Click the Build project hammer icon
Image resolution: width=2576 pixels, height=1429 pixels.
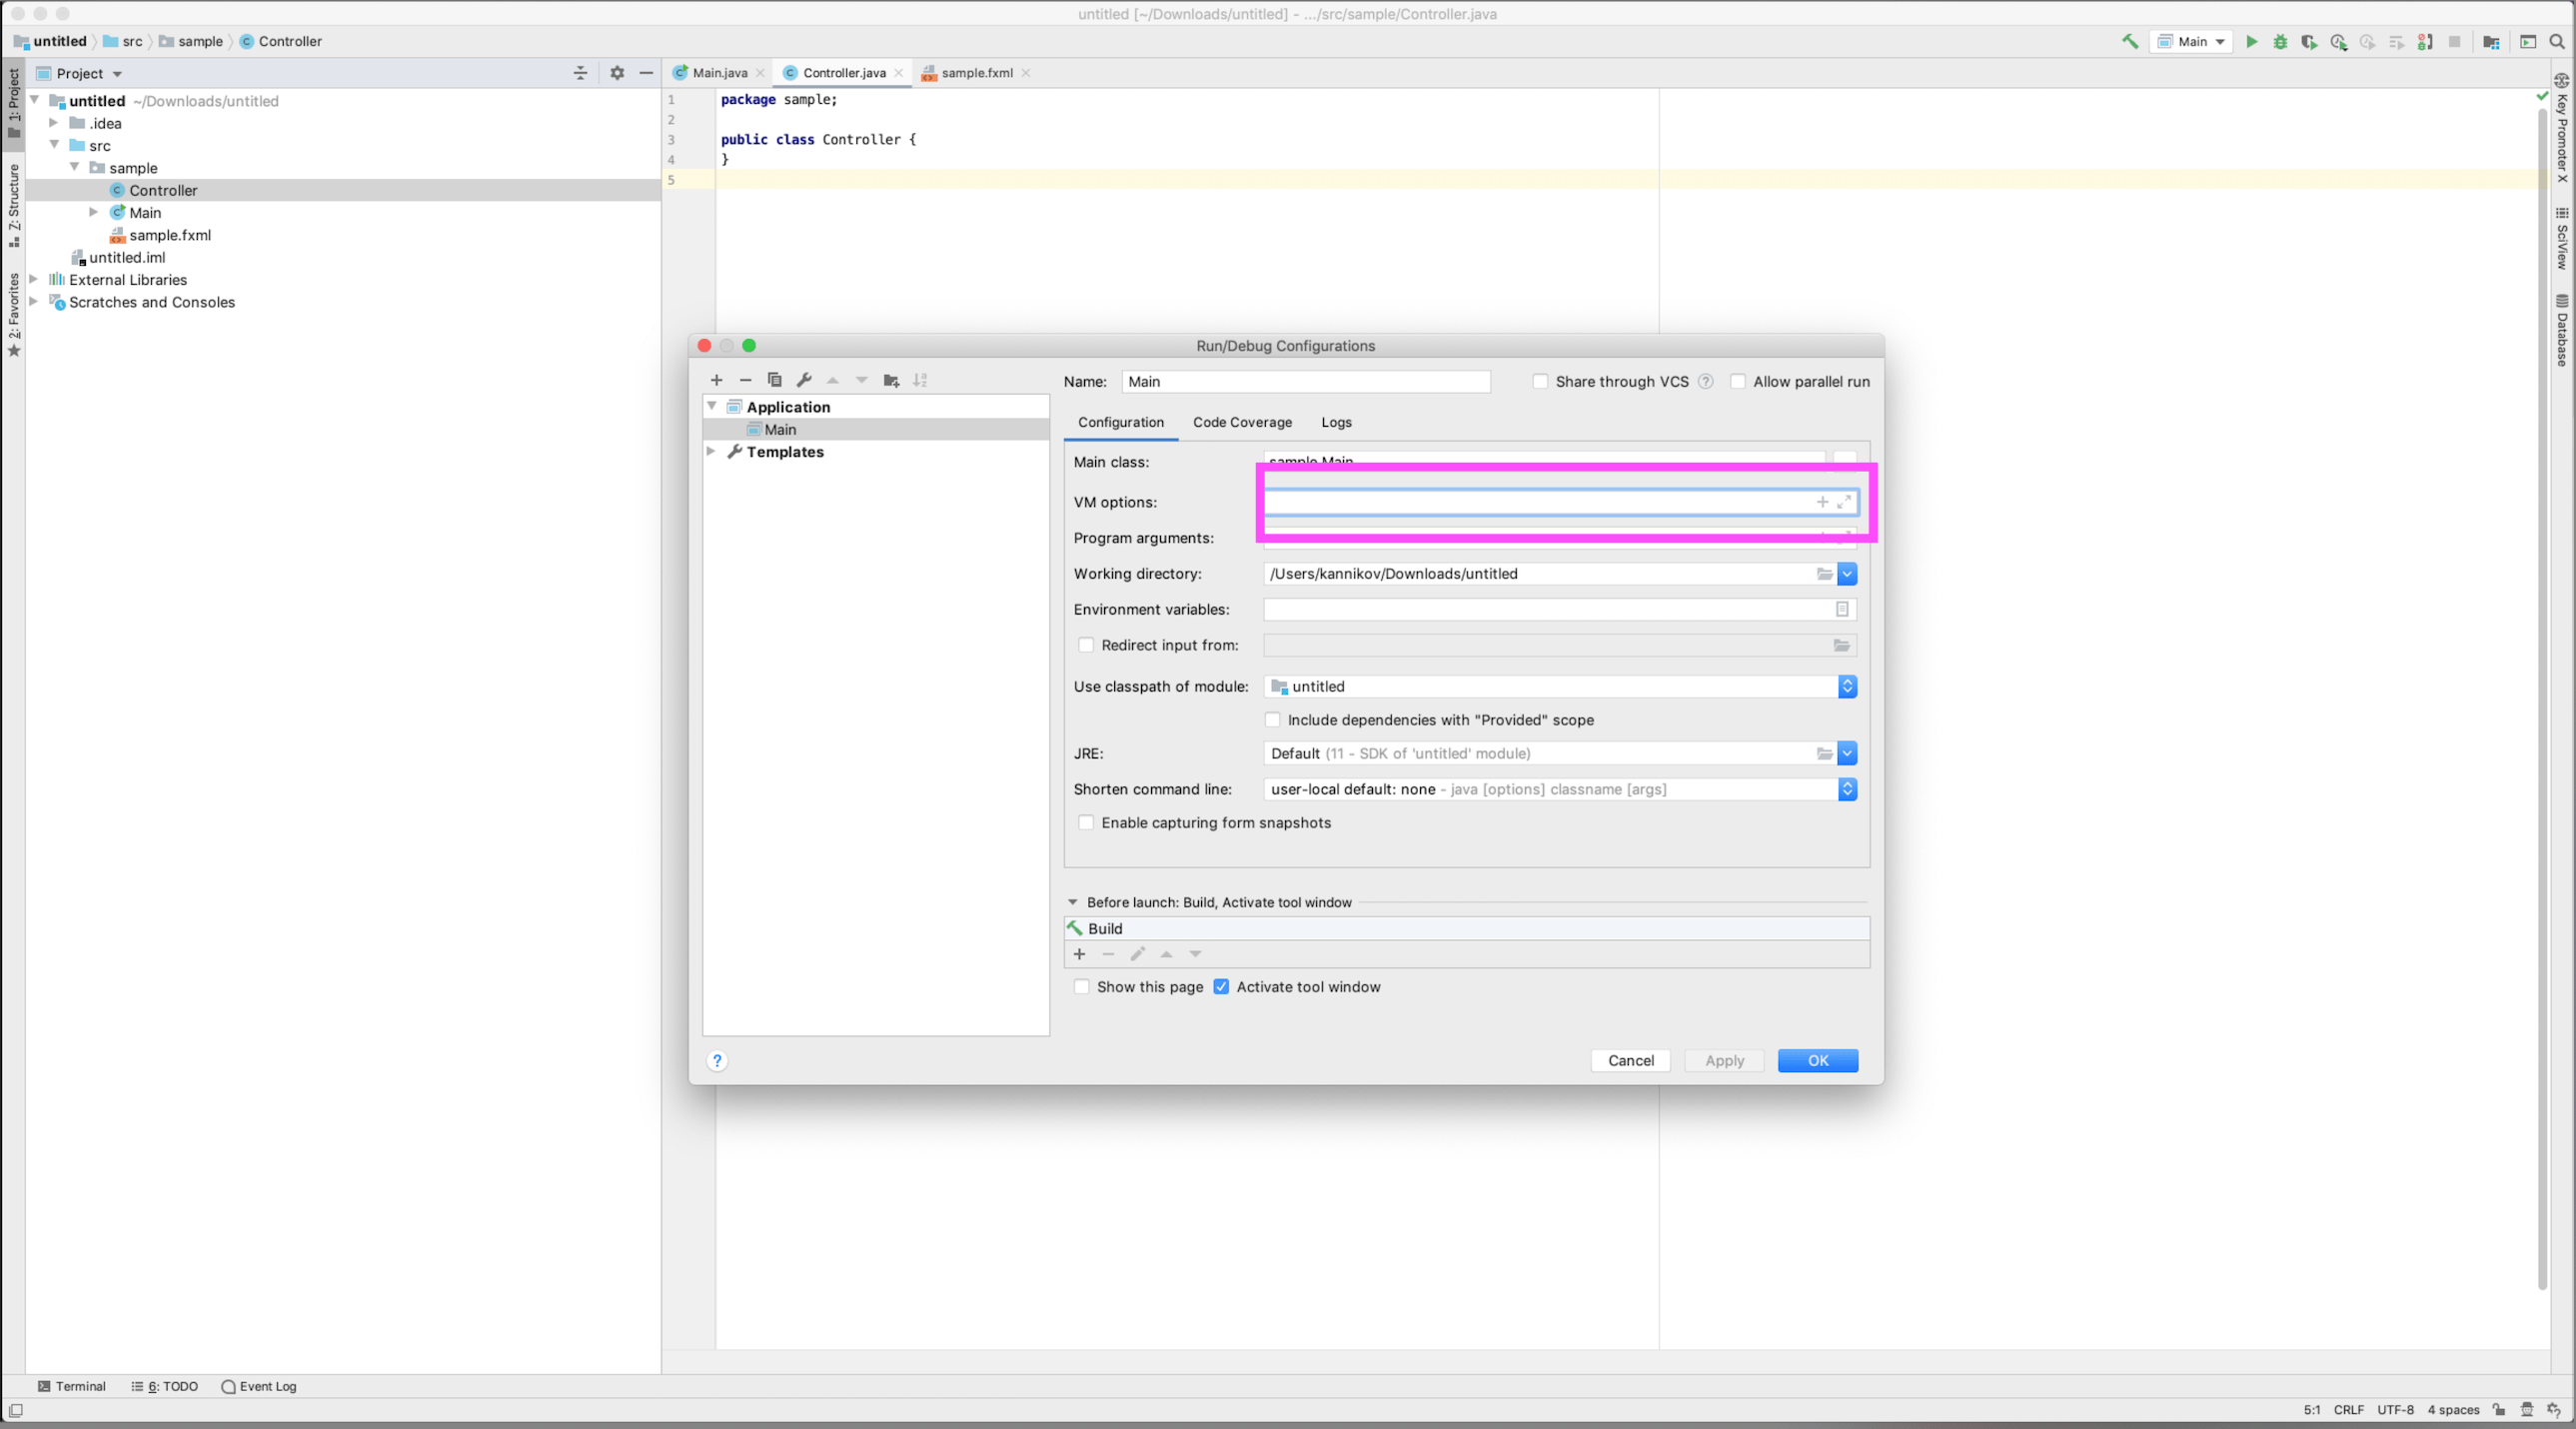(2130, 41)
